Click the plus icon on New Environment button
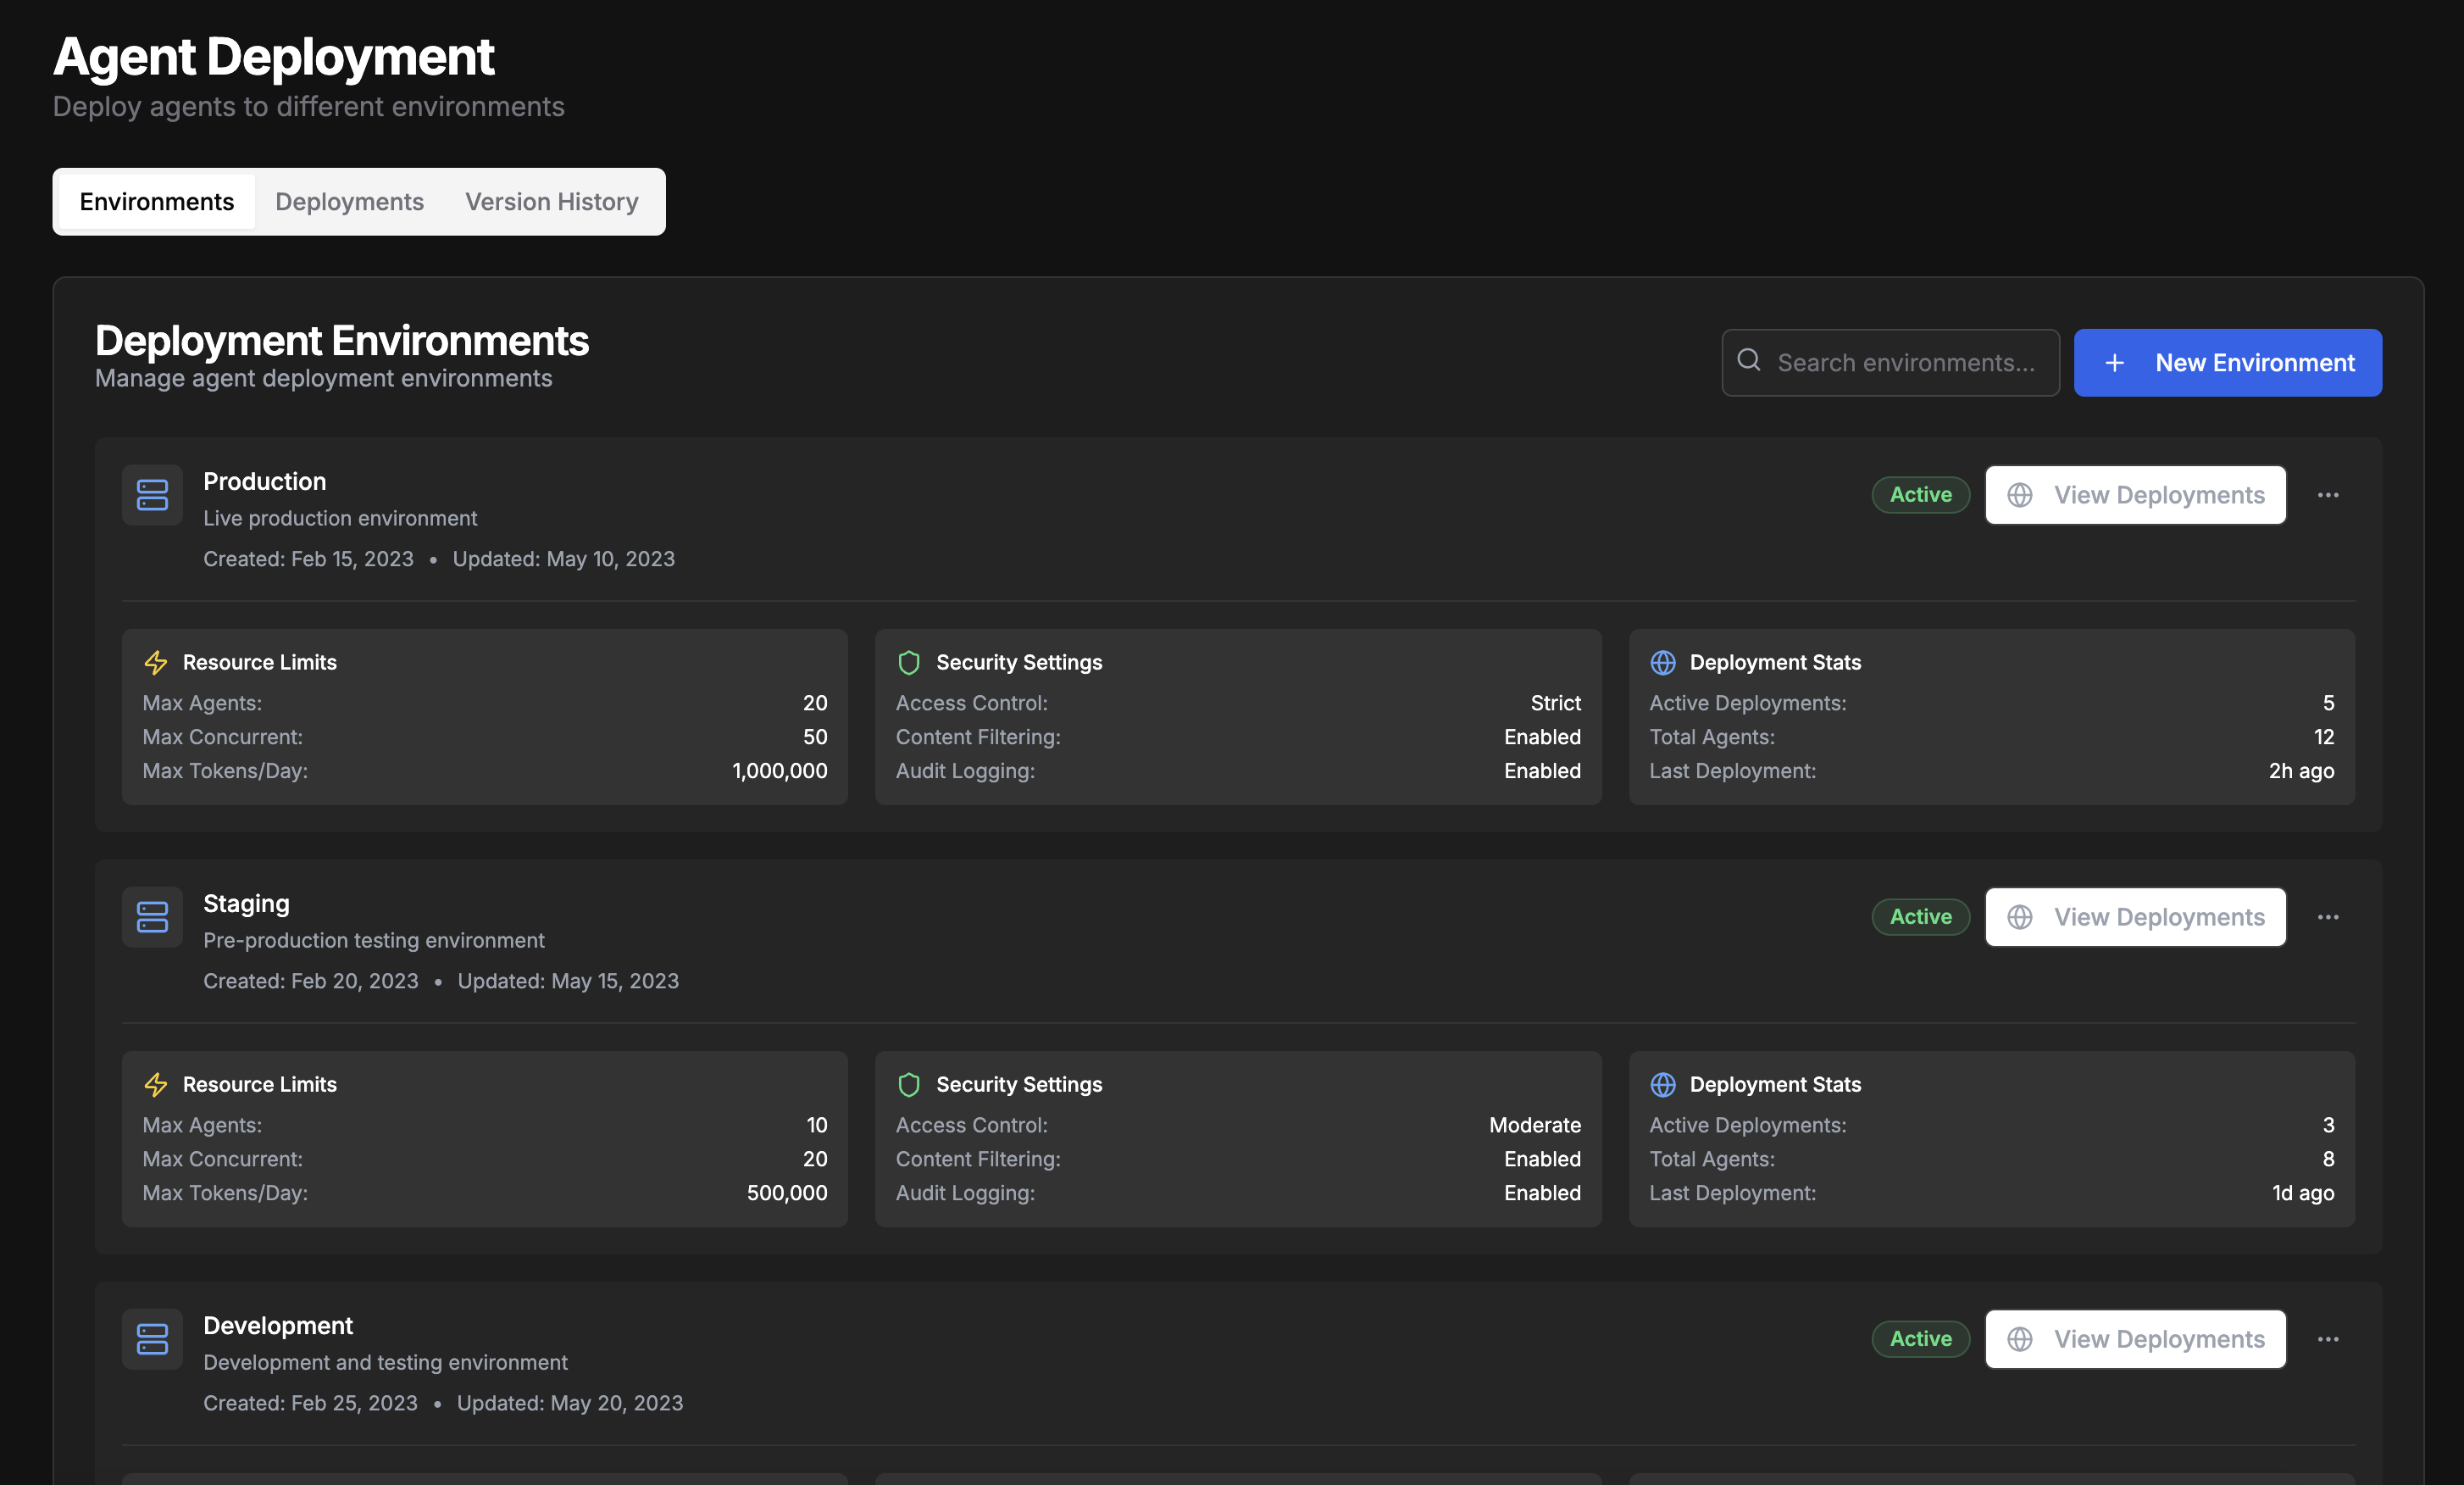 (2116, 362)
